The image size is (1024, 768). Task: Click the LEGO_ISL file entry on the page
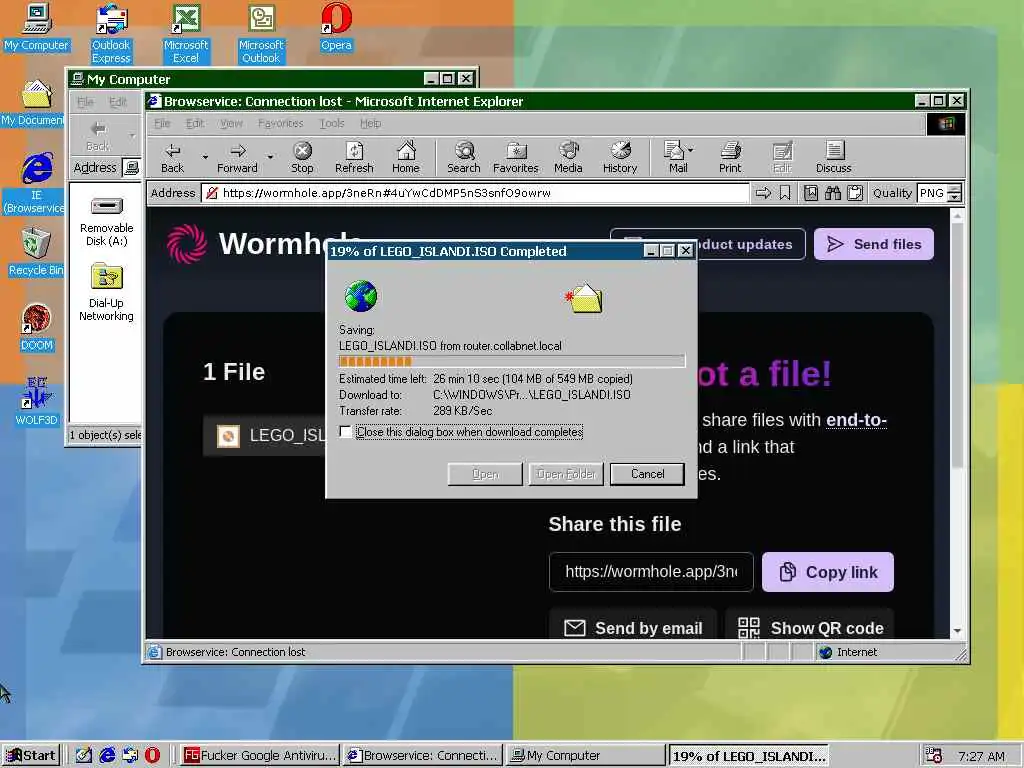(264, 436)
